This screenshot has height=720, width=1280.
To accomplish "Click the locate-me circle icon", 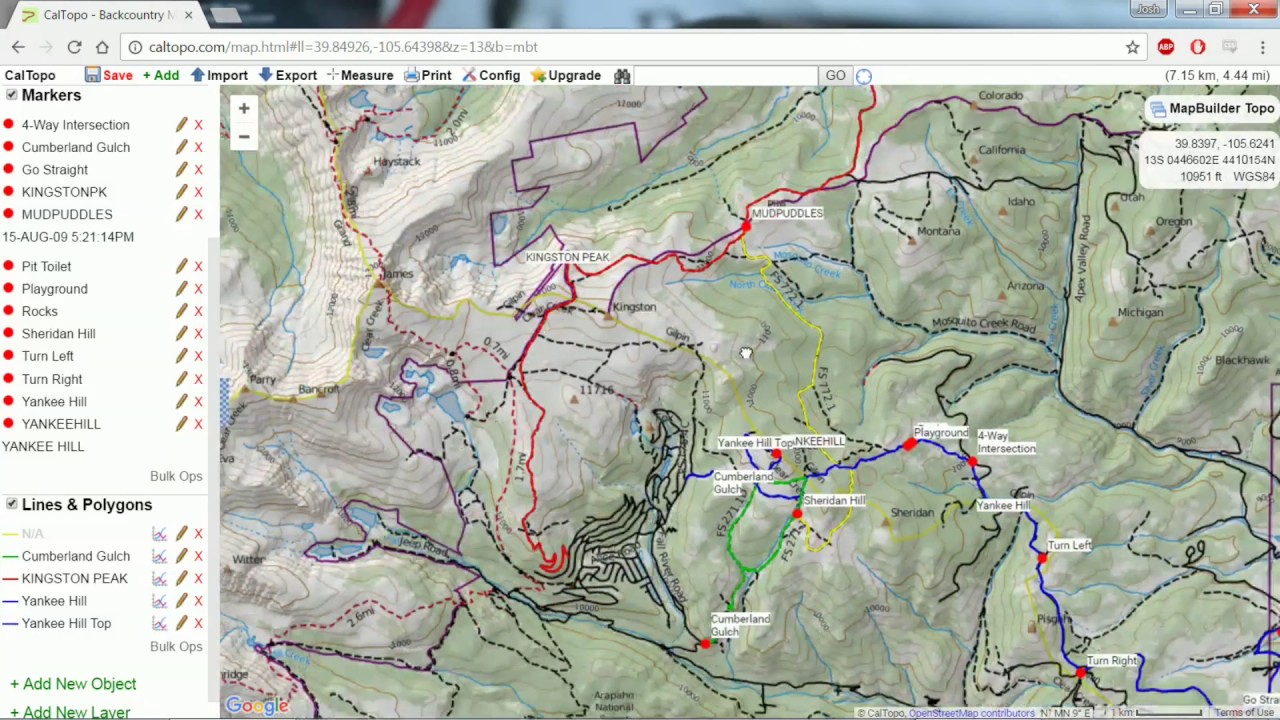I will [864, 76].
